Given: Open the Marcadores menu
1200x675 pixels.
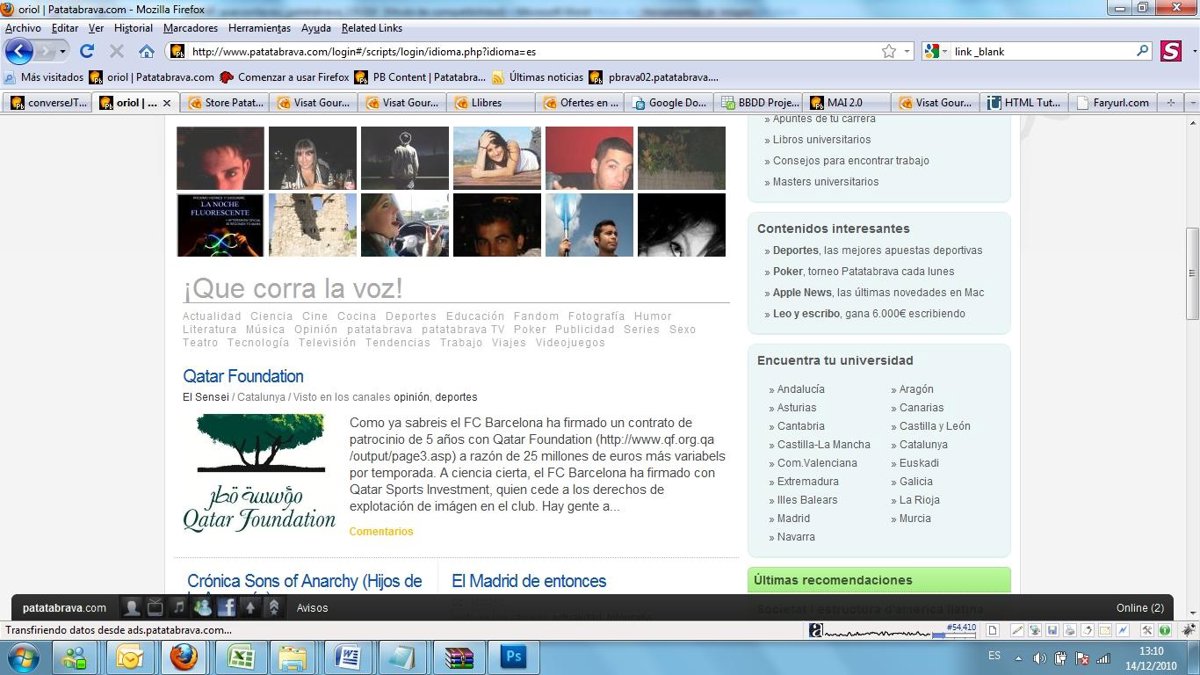Looking at the screenshot, I should click(190, 28).
